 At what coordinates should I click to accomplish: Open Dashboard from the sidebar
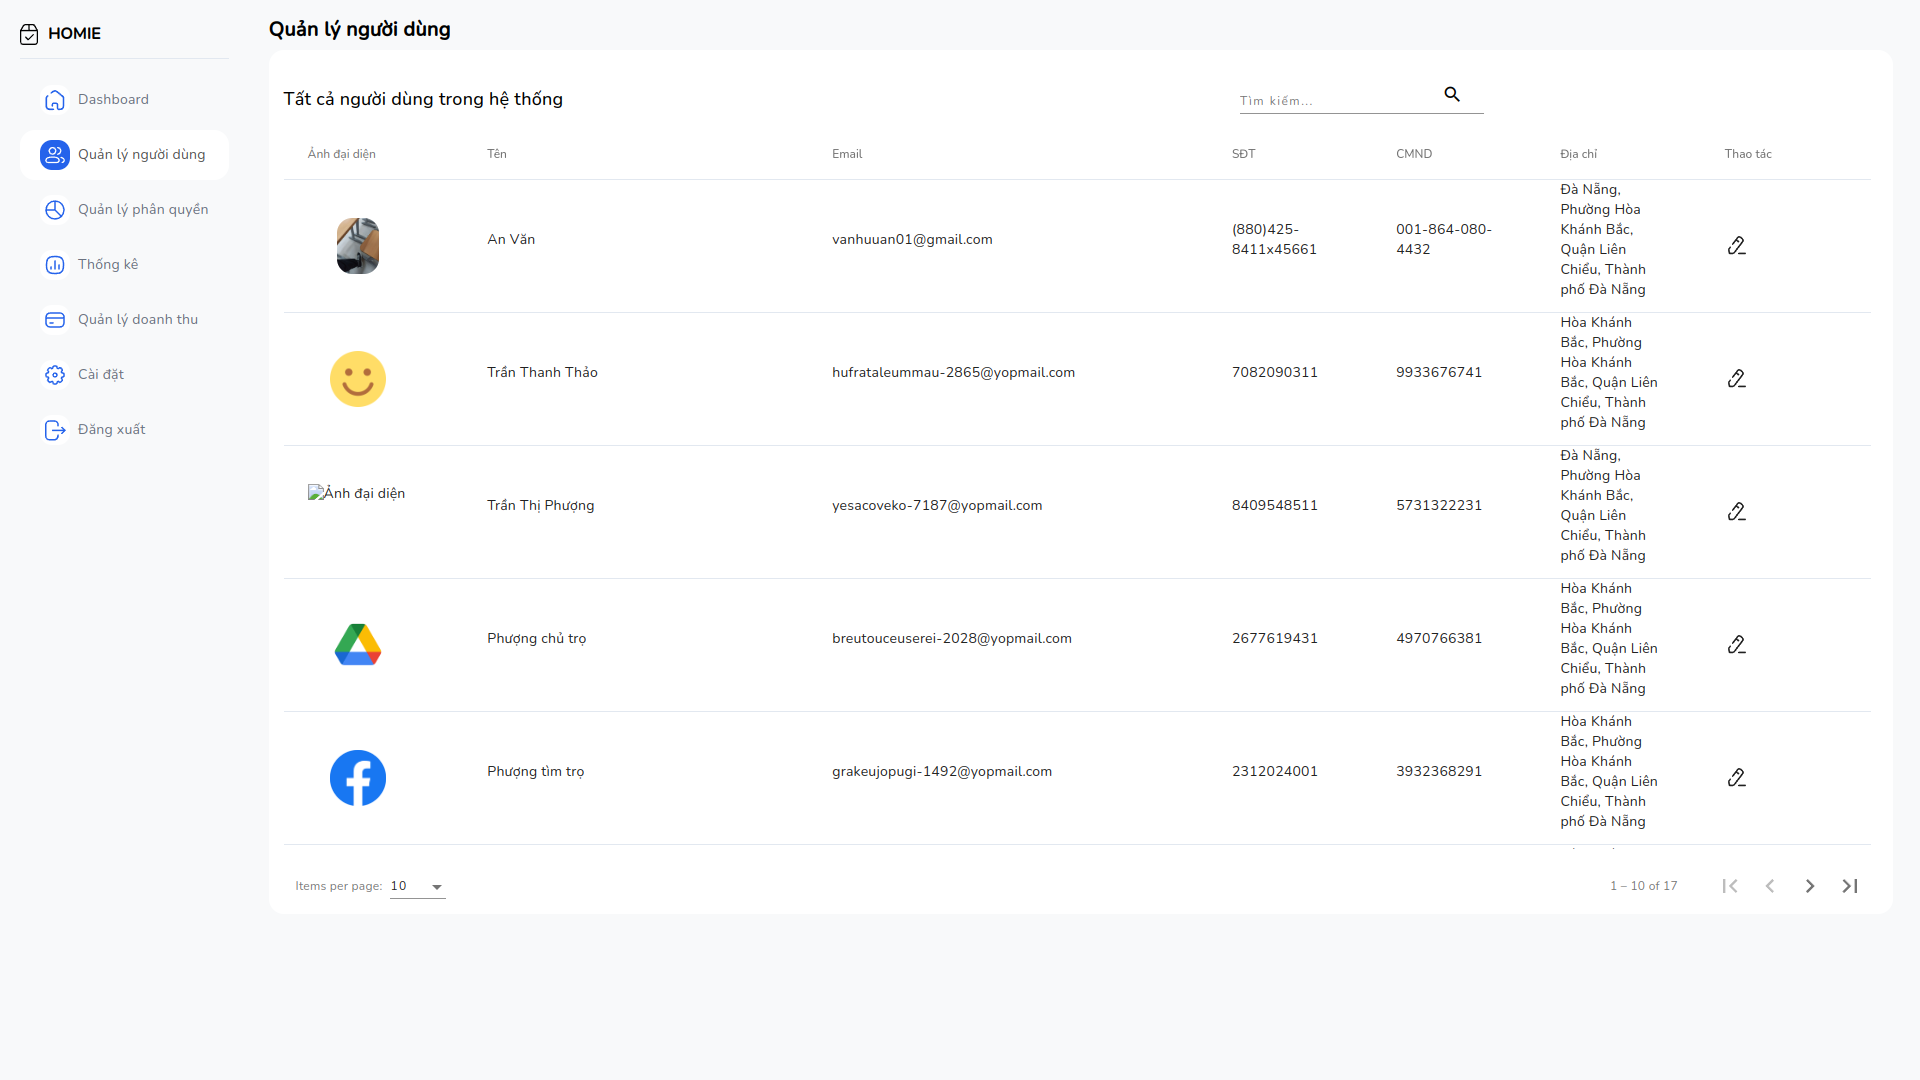tap(113, 100)
